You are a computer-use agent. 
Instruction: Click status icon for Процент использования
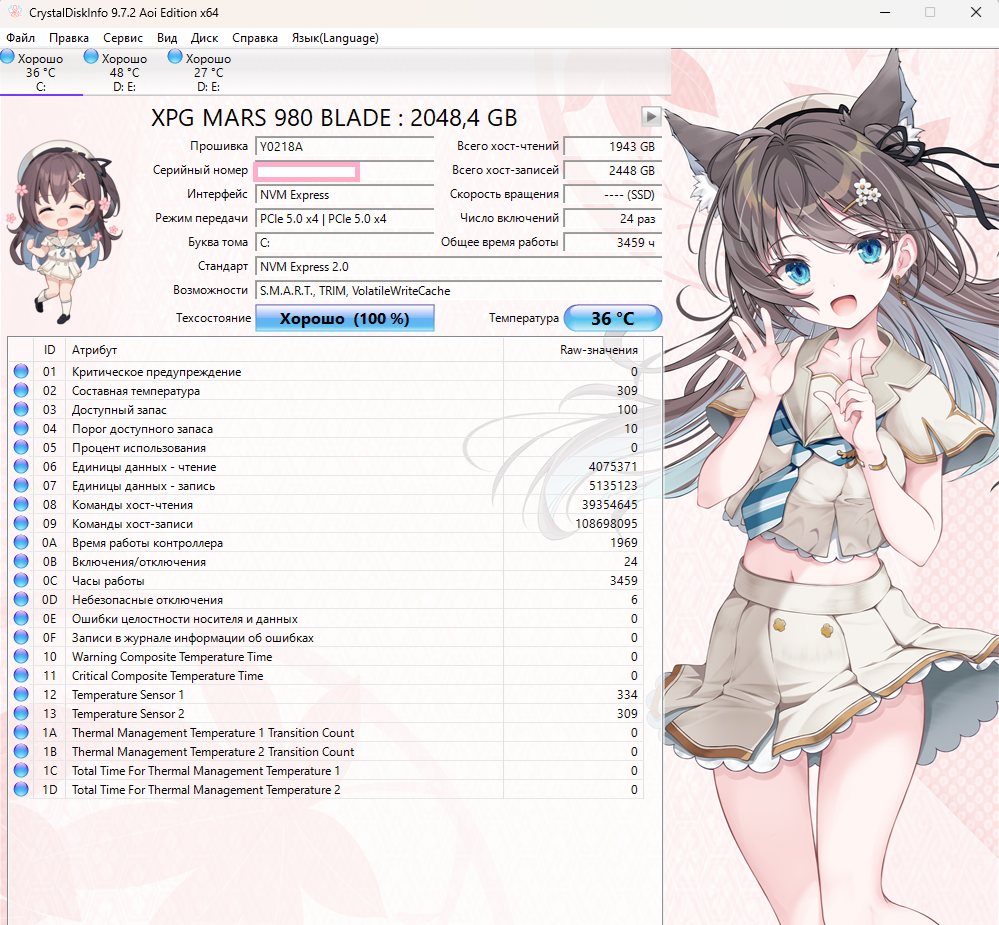tap(21, 447)
